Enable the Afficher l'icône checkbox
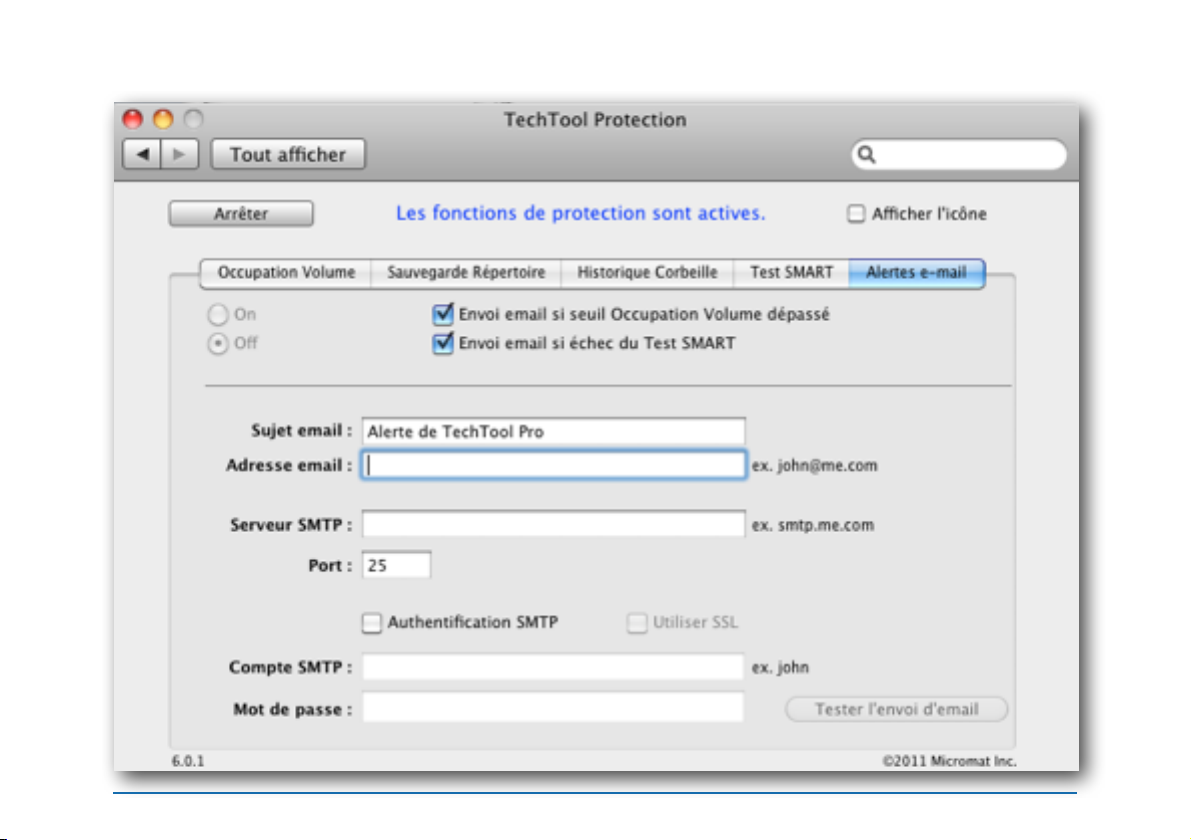The image size is (1191, 840). coord(856,213)
